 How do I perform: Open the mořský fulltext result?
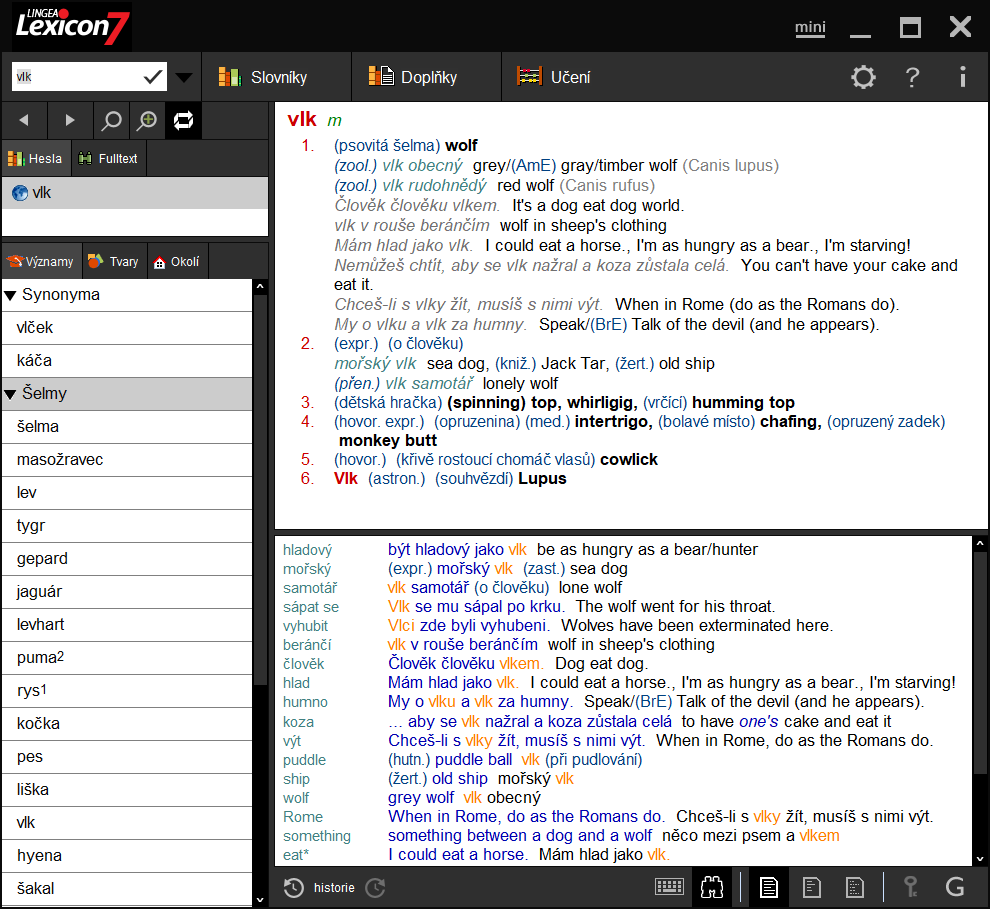click(x=307, y=569)
